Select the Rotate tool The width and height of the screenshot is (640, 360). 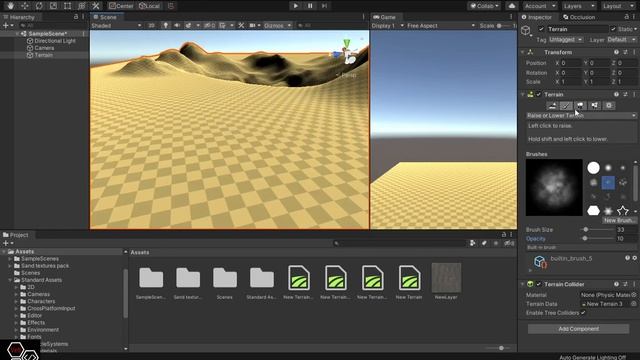(39, 6)
